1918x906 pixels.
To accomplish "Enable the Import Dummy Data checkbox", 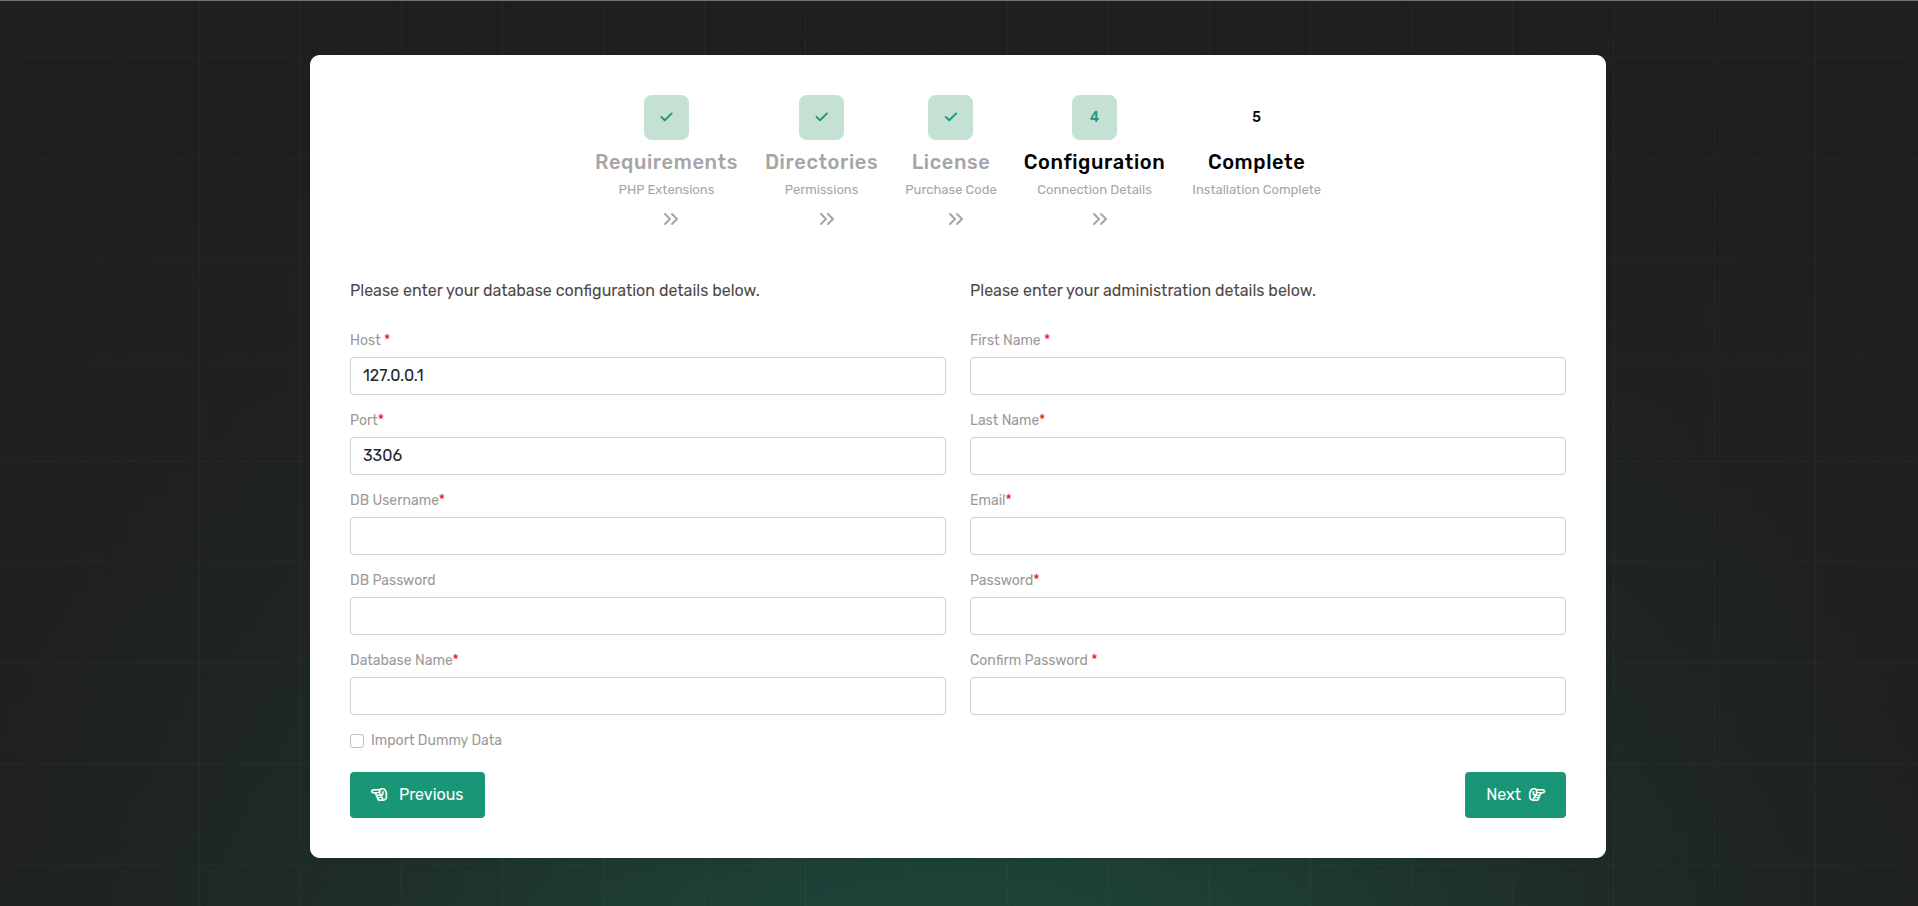I will (357, 741).
